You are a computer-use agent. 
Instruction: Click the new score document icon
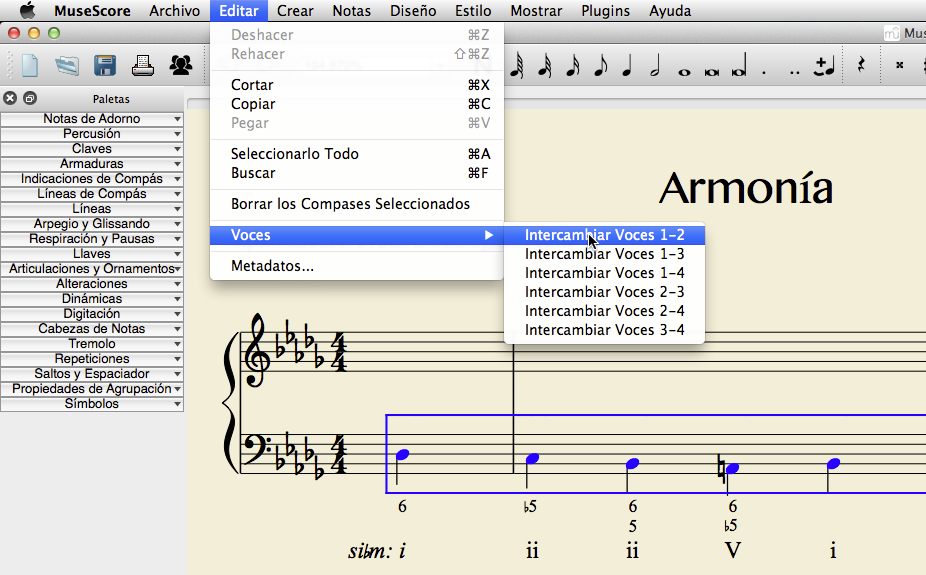pos(30,65)
